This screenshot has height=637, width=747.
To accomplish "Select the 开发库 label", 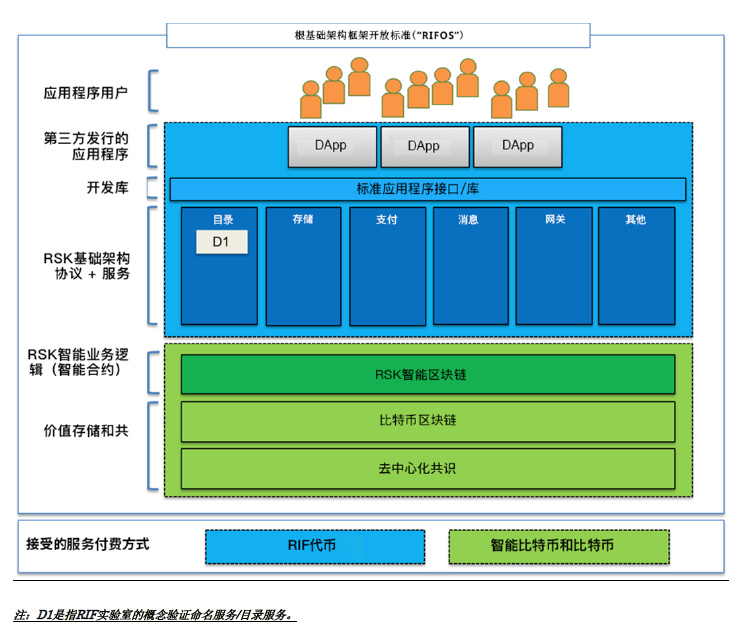I will pos(108,187).
